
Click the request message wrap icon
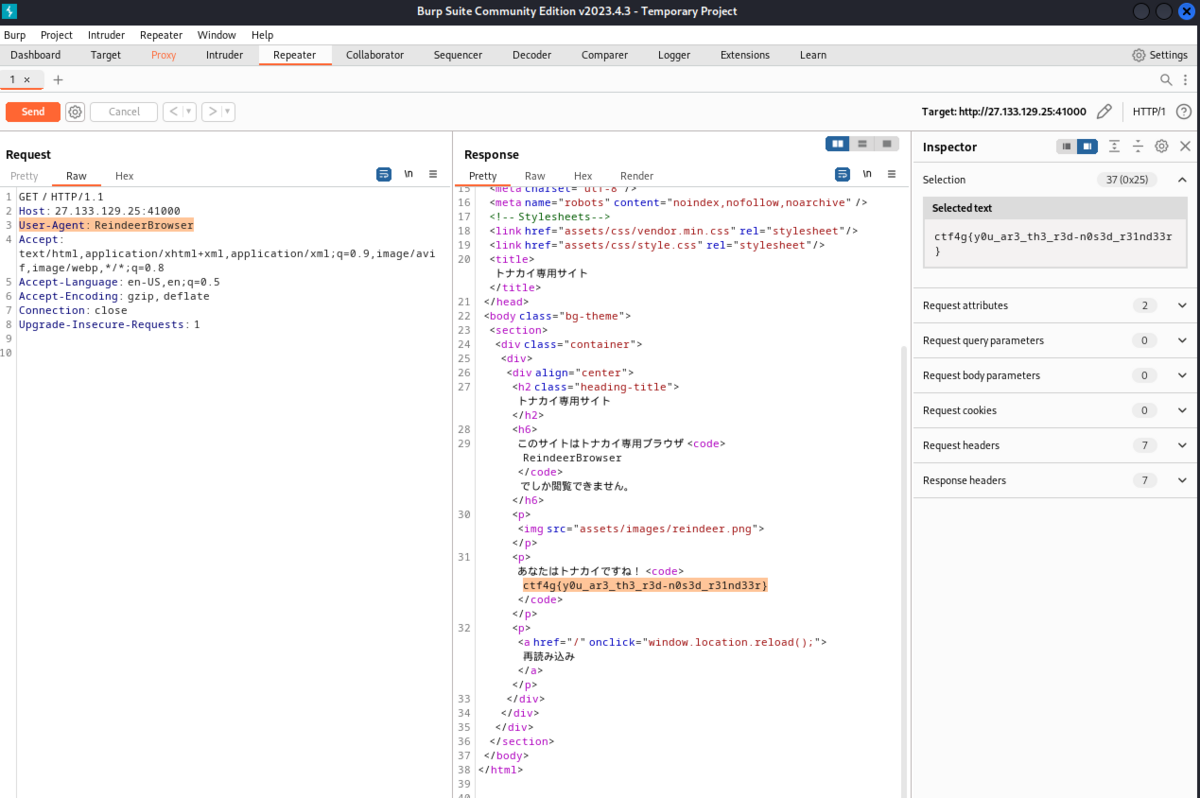(x=384, y=174)
